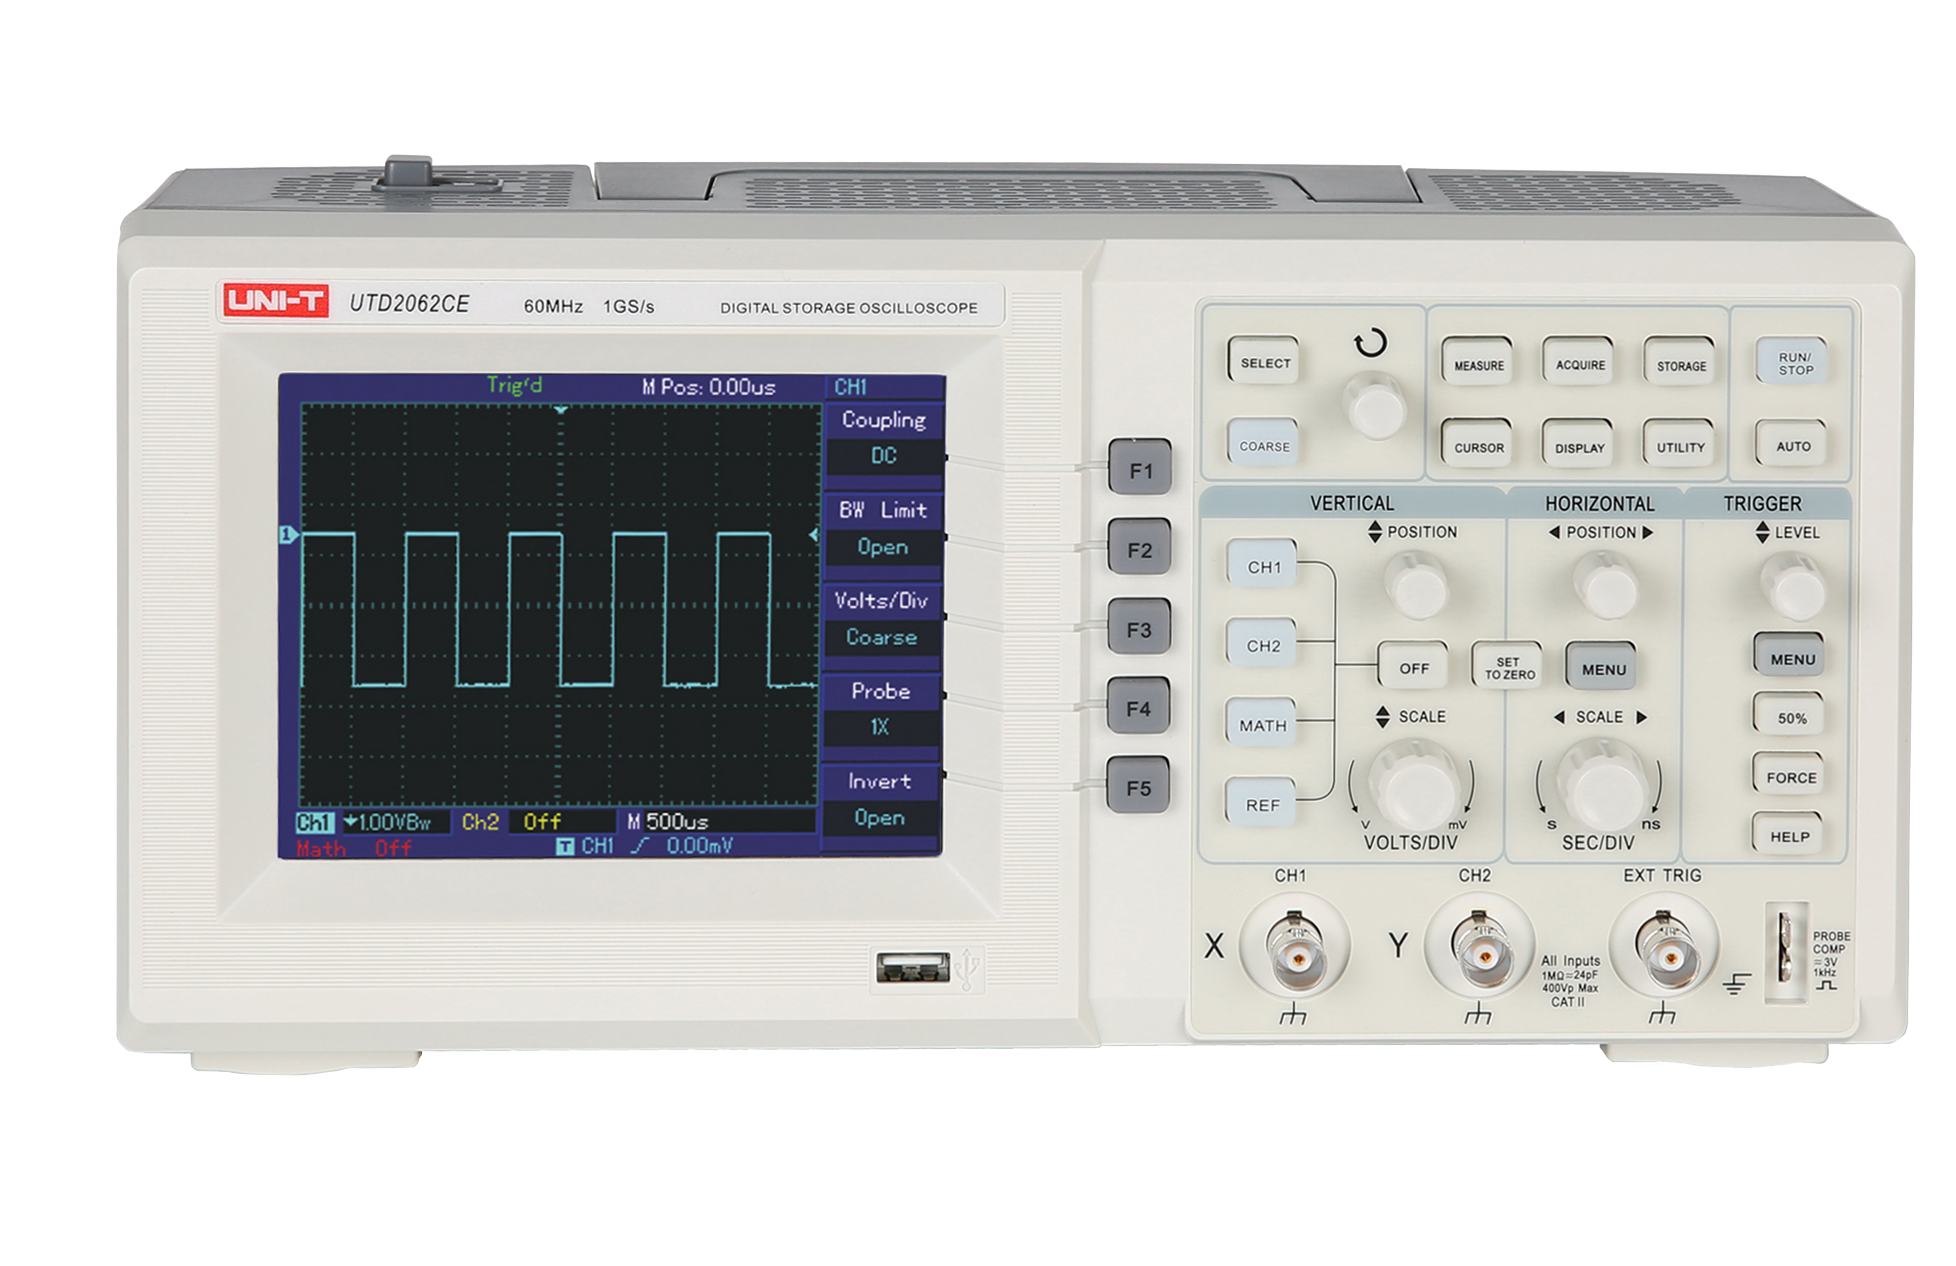Open the horizontal MENU button
Screen dimensions: 1956x1266
(x=1602, y=667)
